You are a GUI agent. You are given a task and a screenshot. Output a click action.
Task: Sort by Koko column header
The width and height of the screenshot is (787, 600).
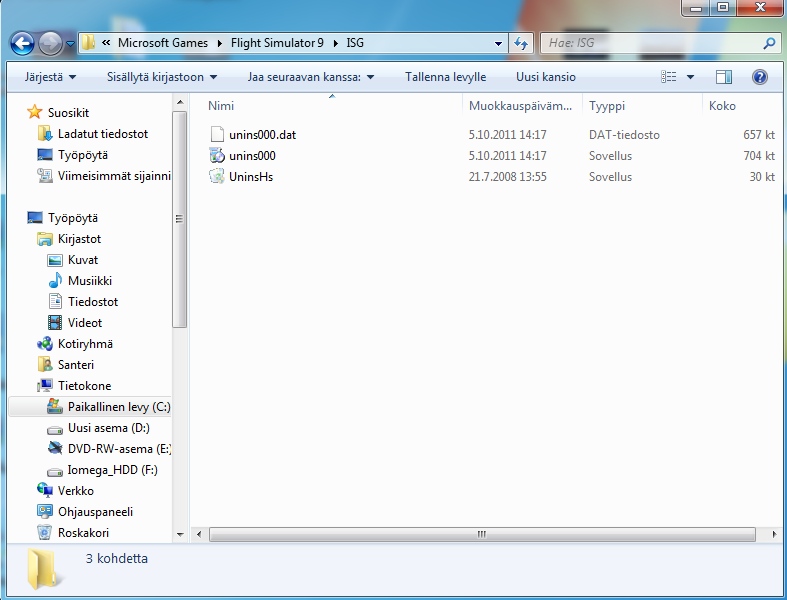(742, 105)
